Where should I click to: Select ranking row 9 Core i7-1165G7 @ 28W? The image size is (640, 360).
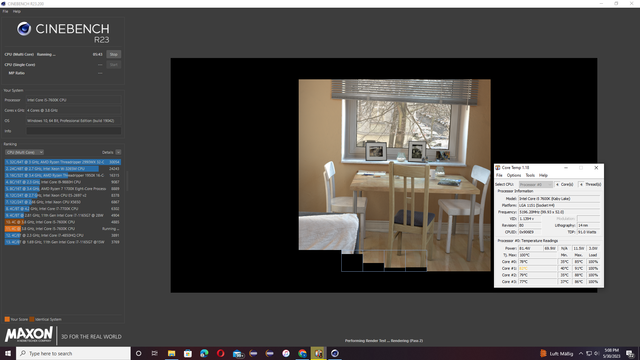(62, 216)
